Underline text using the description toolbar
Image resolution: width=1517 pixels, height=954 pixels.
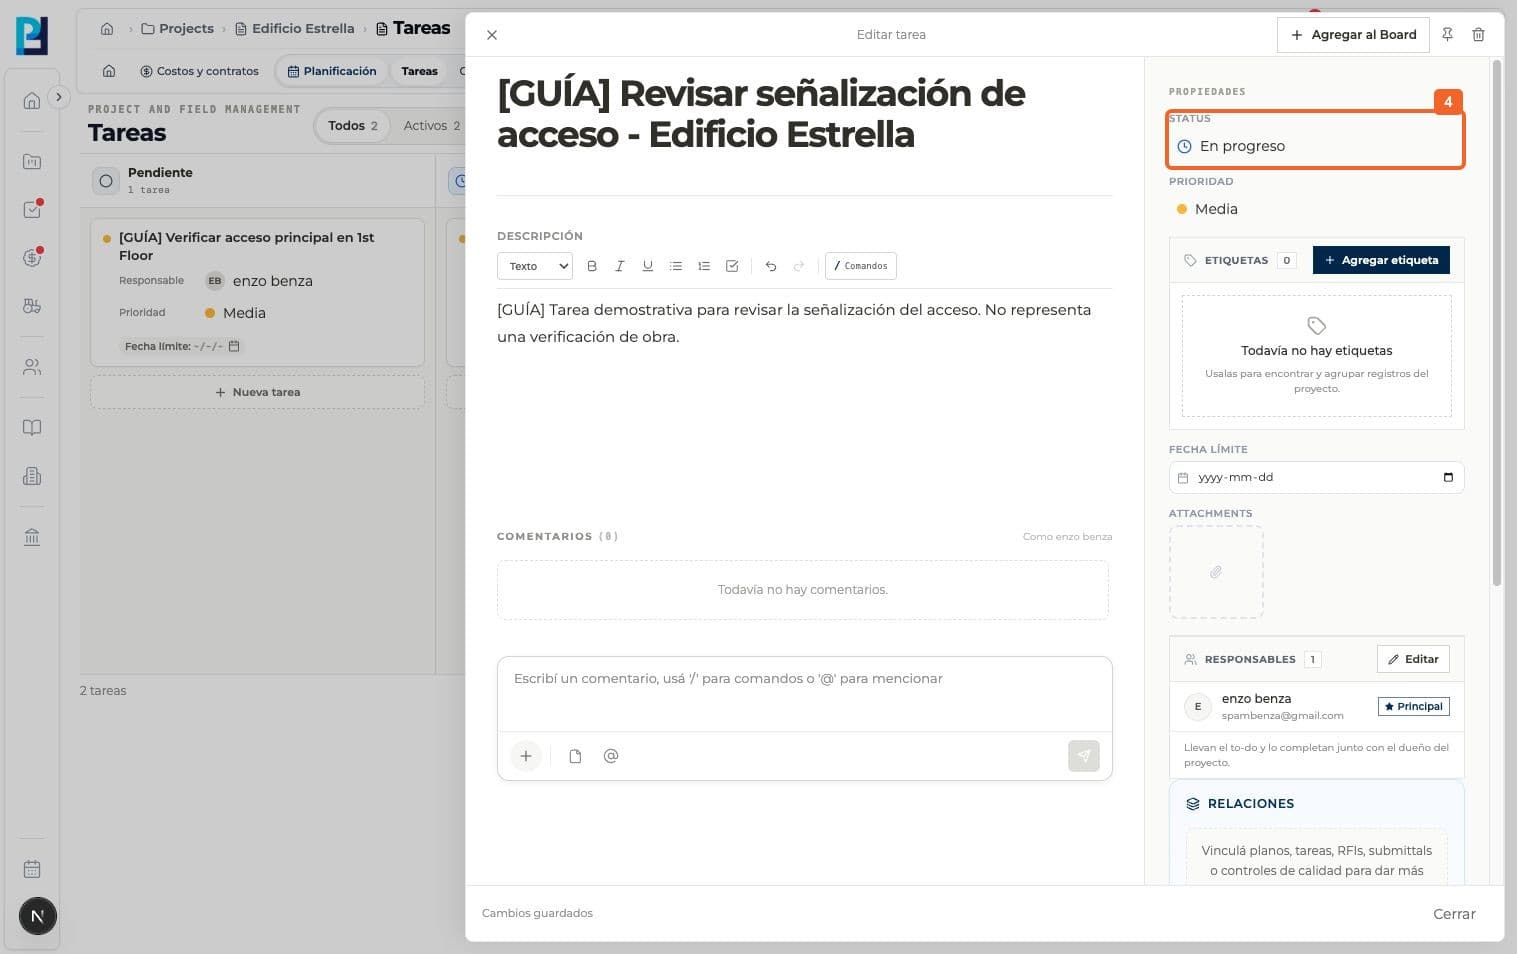point(648,266)
